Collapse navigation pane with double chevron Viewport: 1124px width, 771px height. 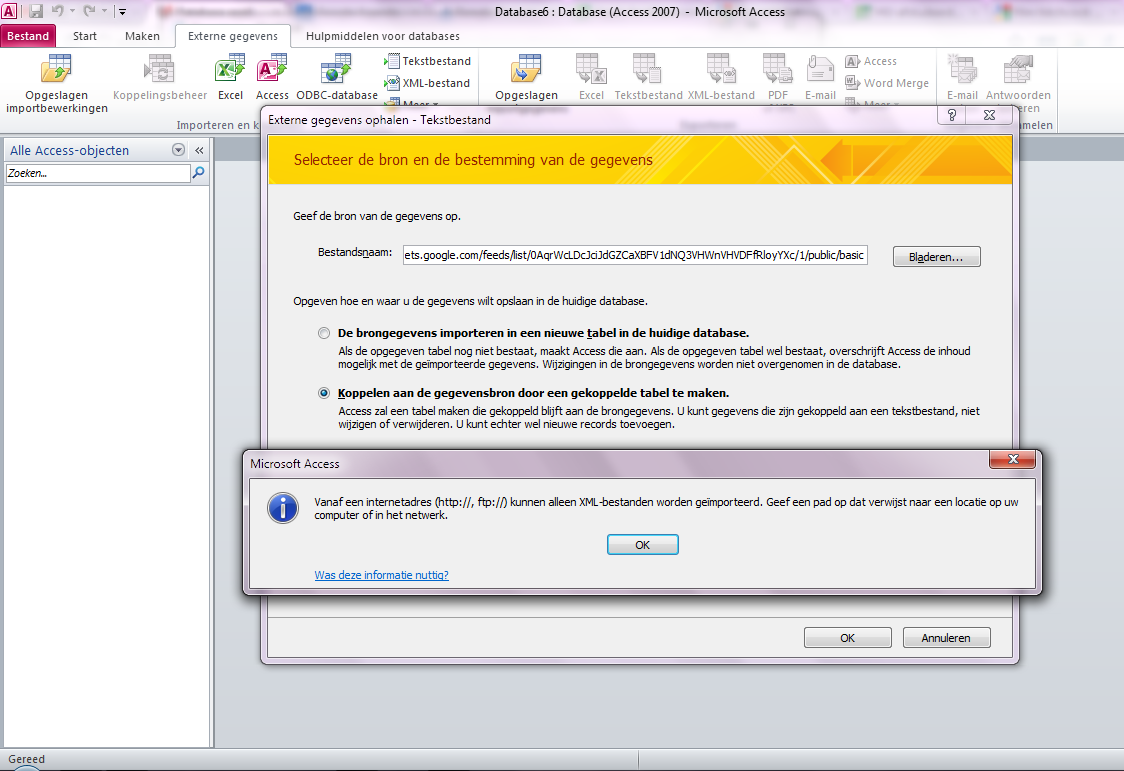[x=199, y=150]
